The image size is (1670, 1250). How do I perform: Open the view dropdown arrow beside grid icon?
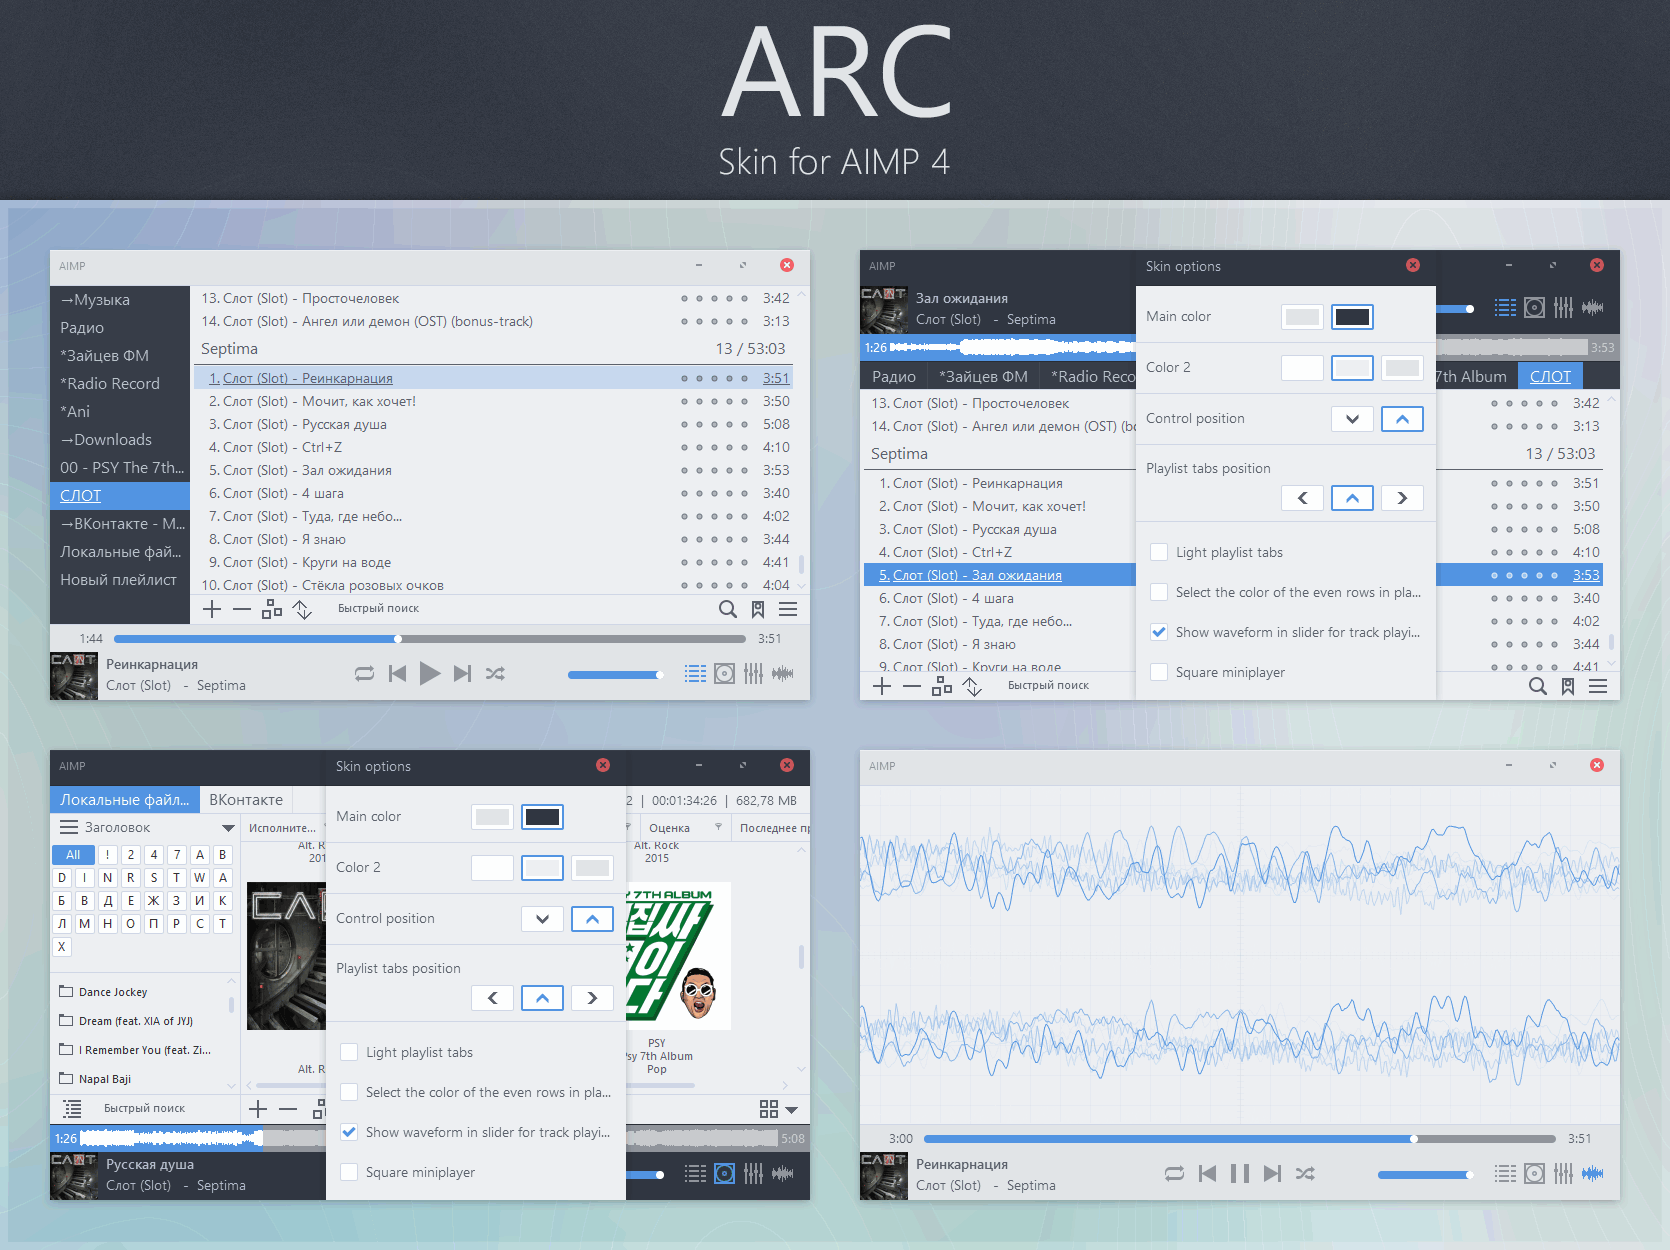tap(792, 1110)
